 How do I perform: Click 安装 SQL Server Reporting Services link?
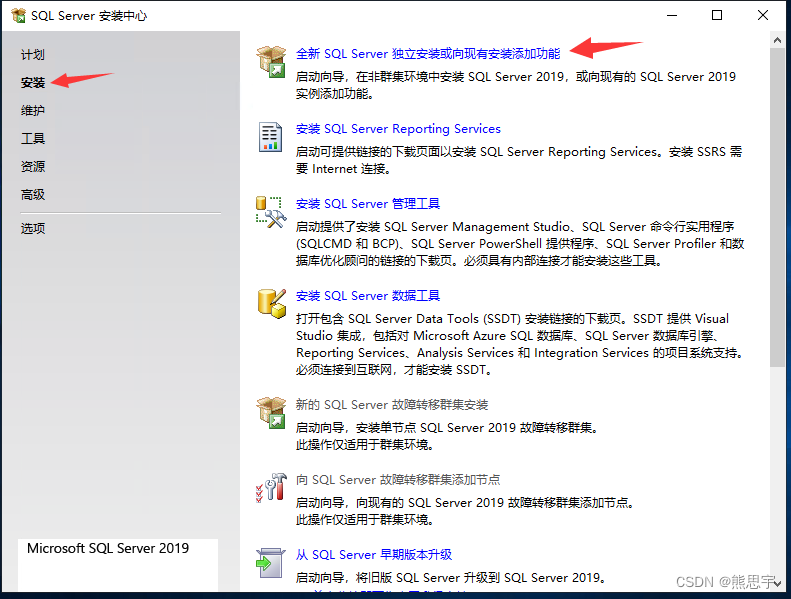[398, 129]
